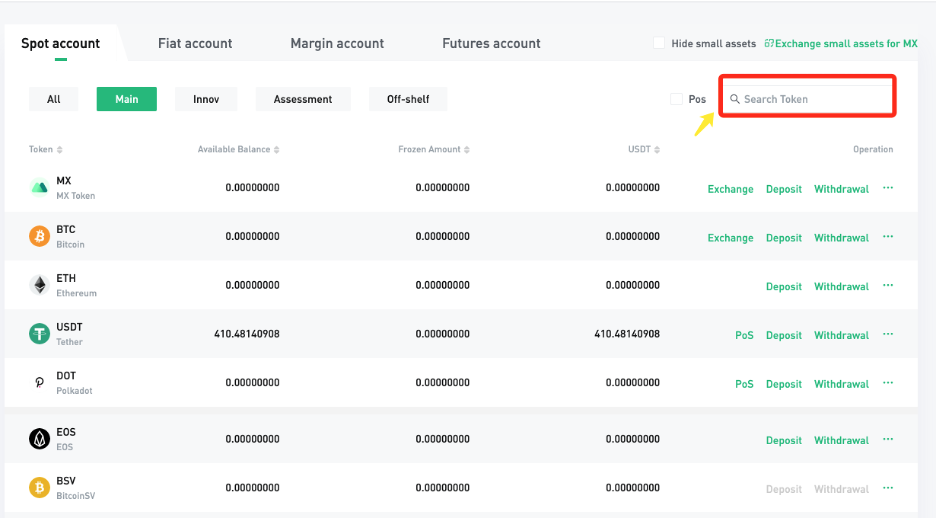Screen dimensions: 936x518
Task: Open more options for the MX row
Action: (888, 188)
